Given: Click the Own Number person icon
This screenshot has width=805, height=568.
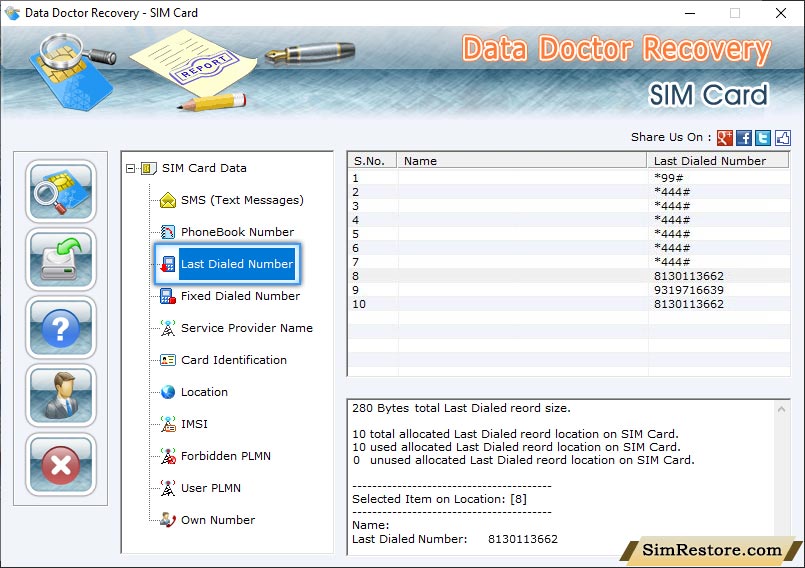Looking at the screenshot, I should [x=168, y=520].
